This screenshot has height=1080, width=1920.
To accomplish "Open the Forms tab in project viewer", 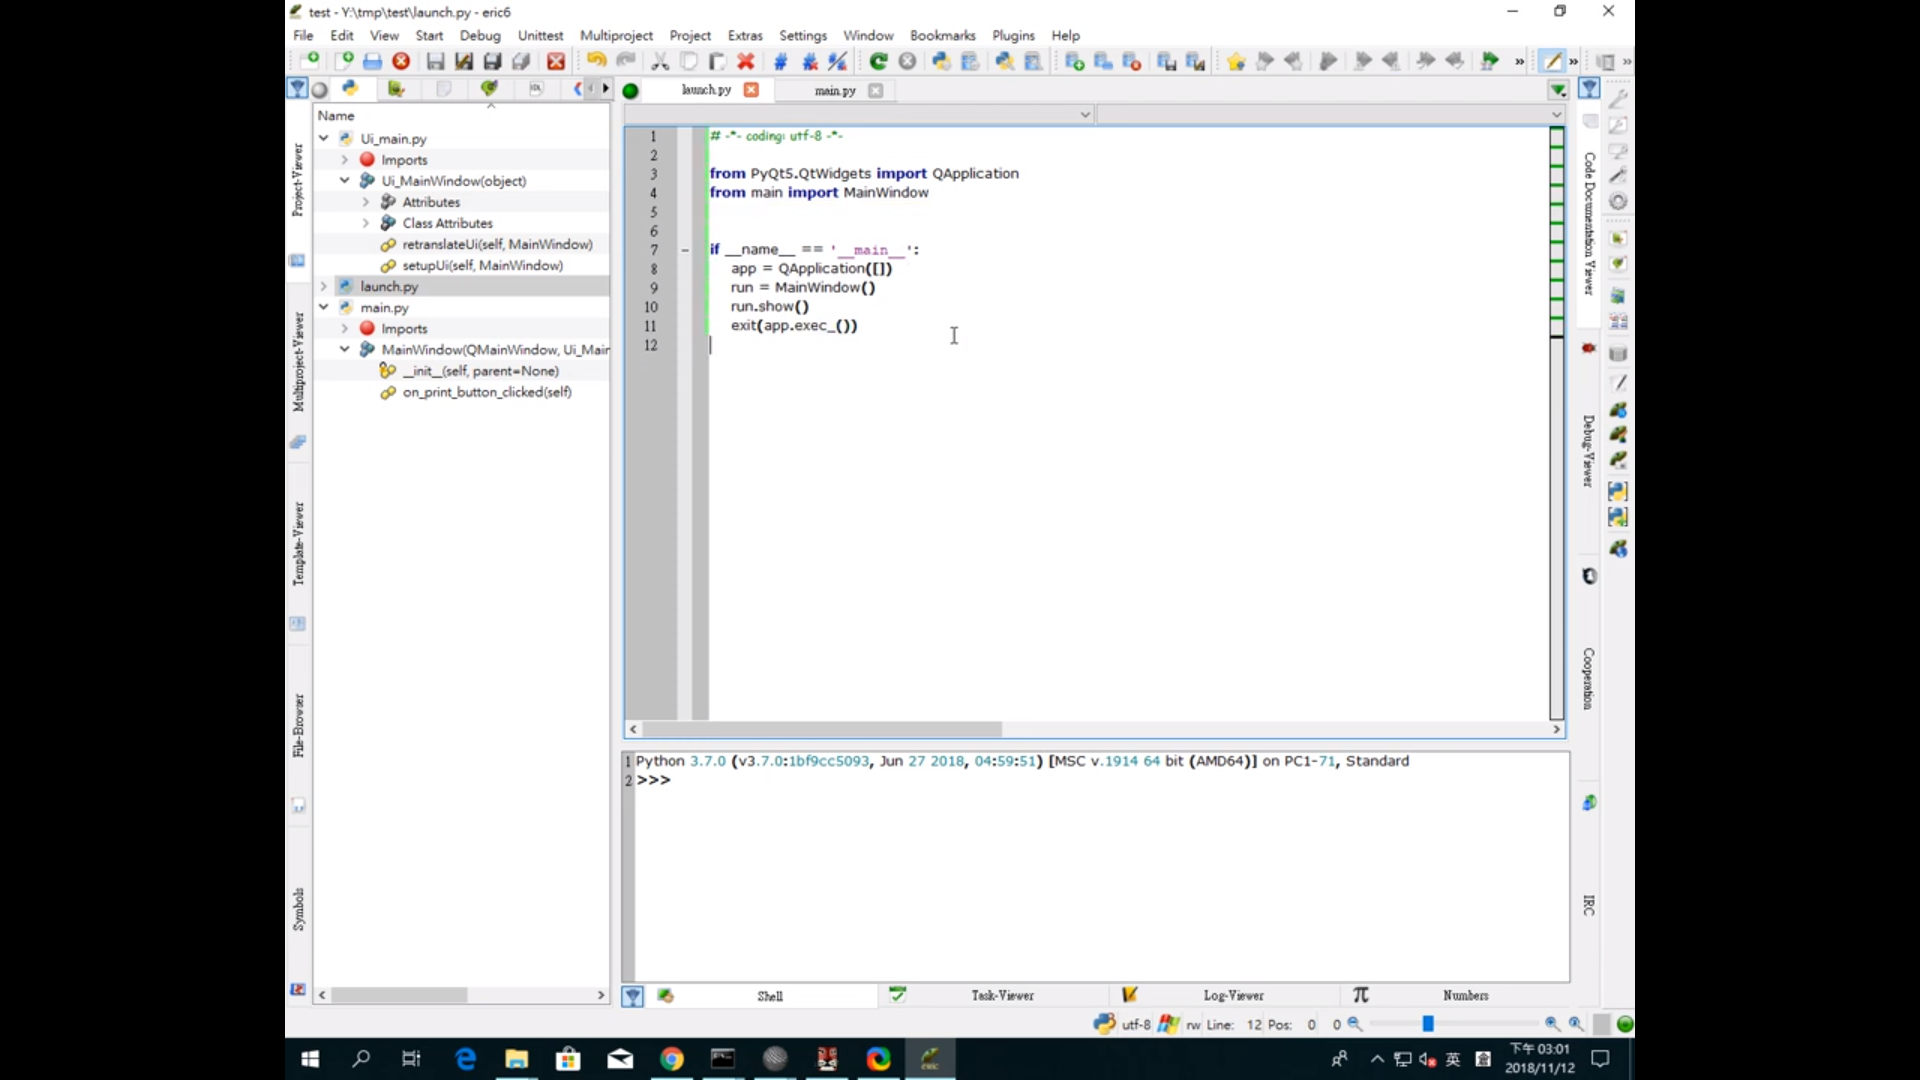I will (x=396, y=88).
